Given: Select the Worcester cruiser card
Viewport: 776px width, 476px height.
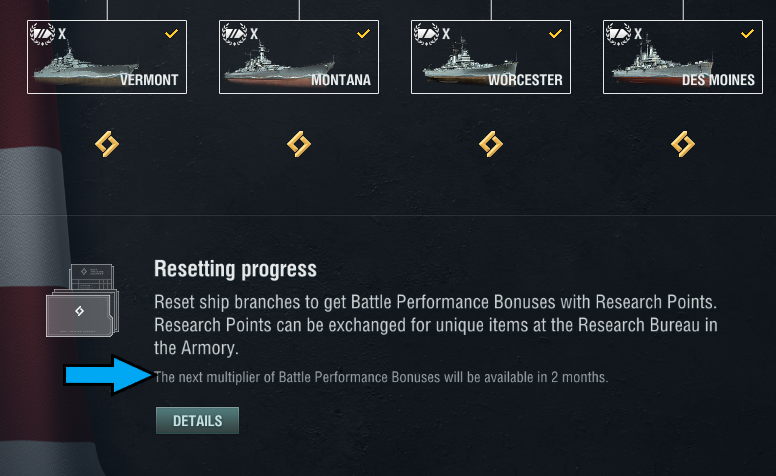Looking at the screenshot, I should (x=491, y=62).
